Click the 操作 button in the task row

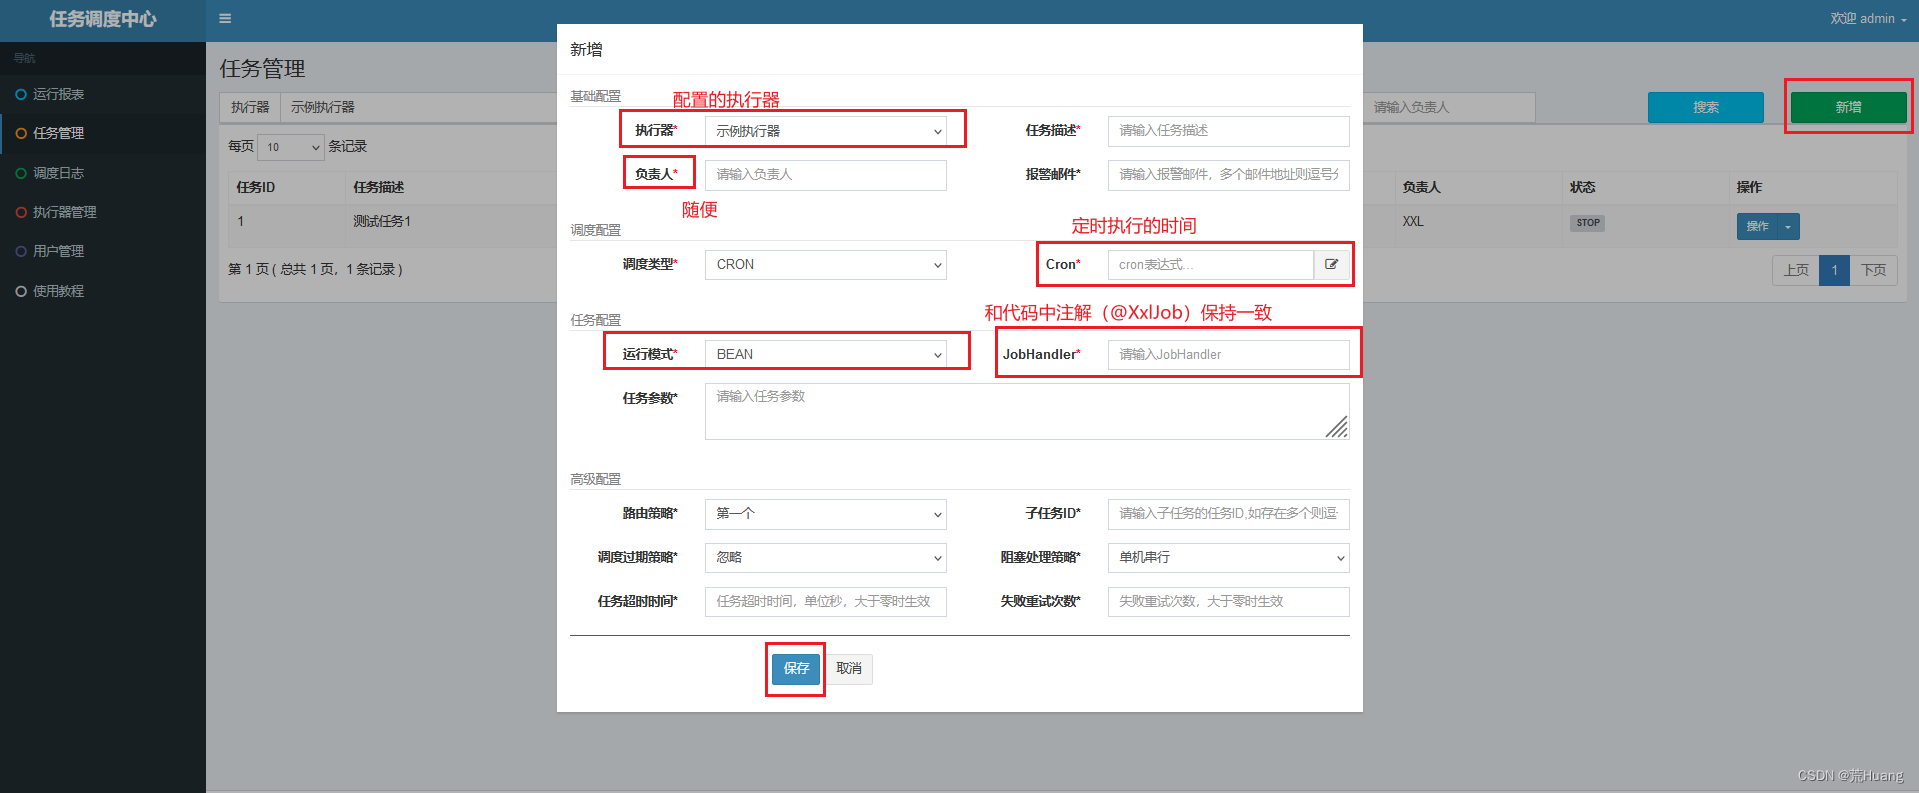pyautogui.click(x=1757, y=227)
